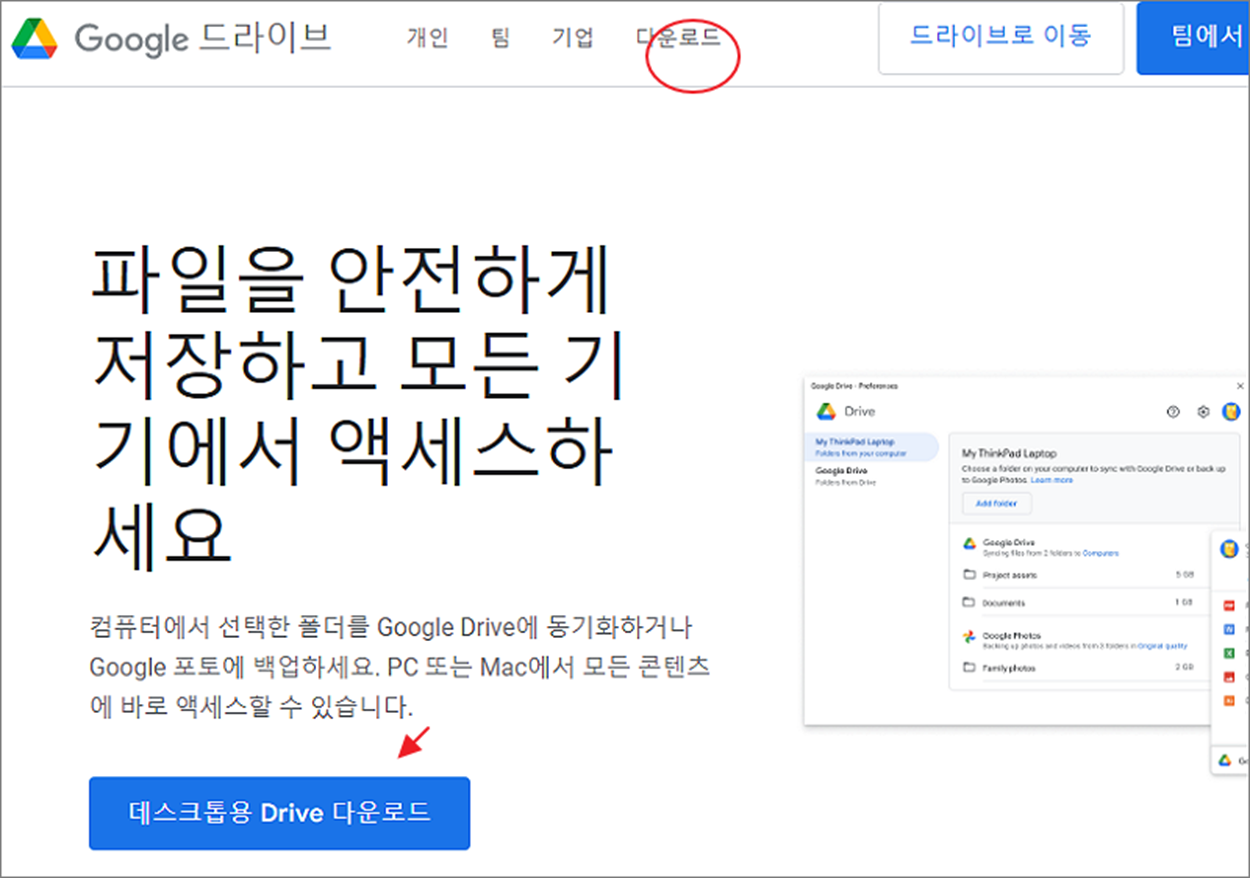Click the Google 드라이브 title text

(203, 38)
